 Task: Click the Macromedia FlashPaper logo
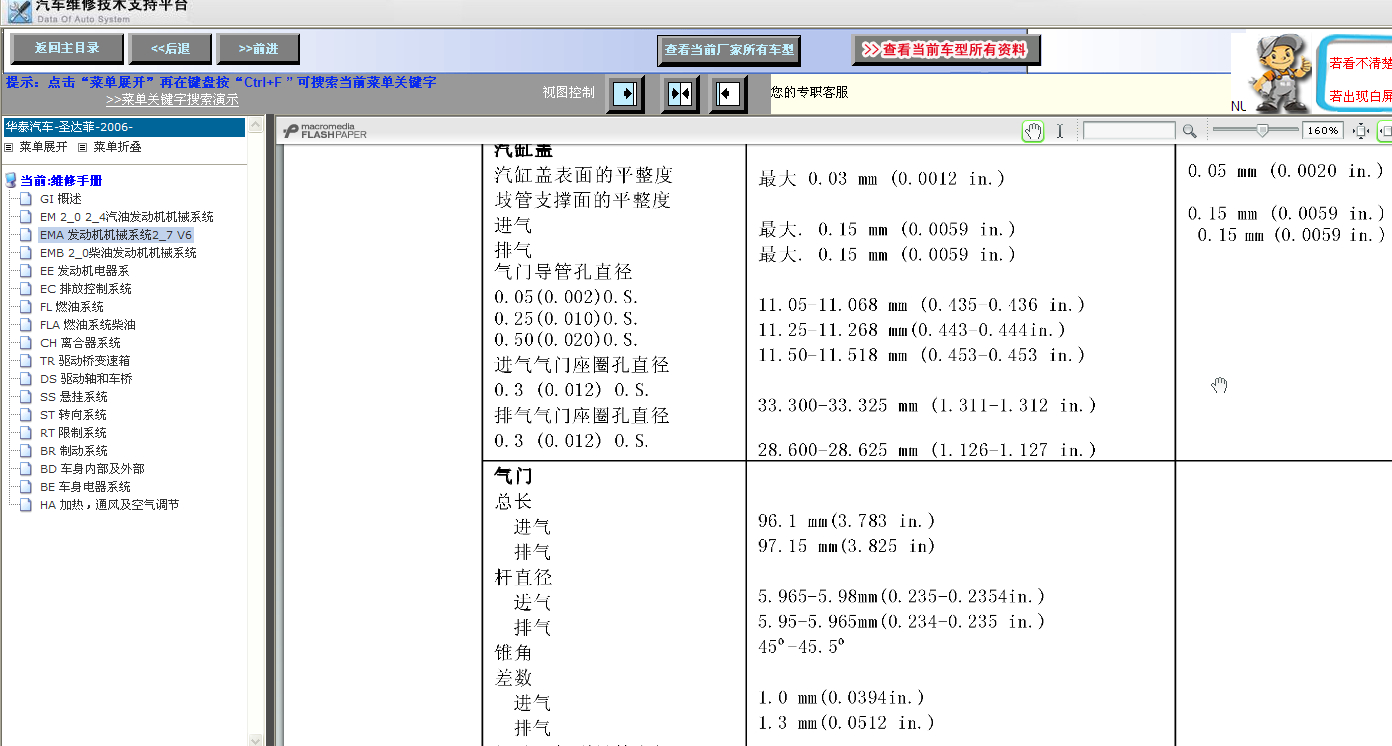[325, 131]
